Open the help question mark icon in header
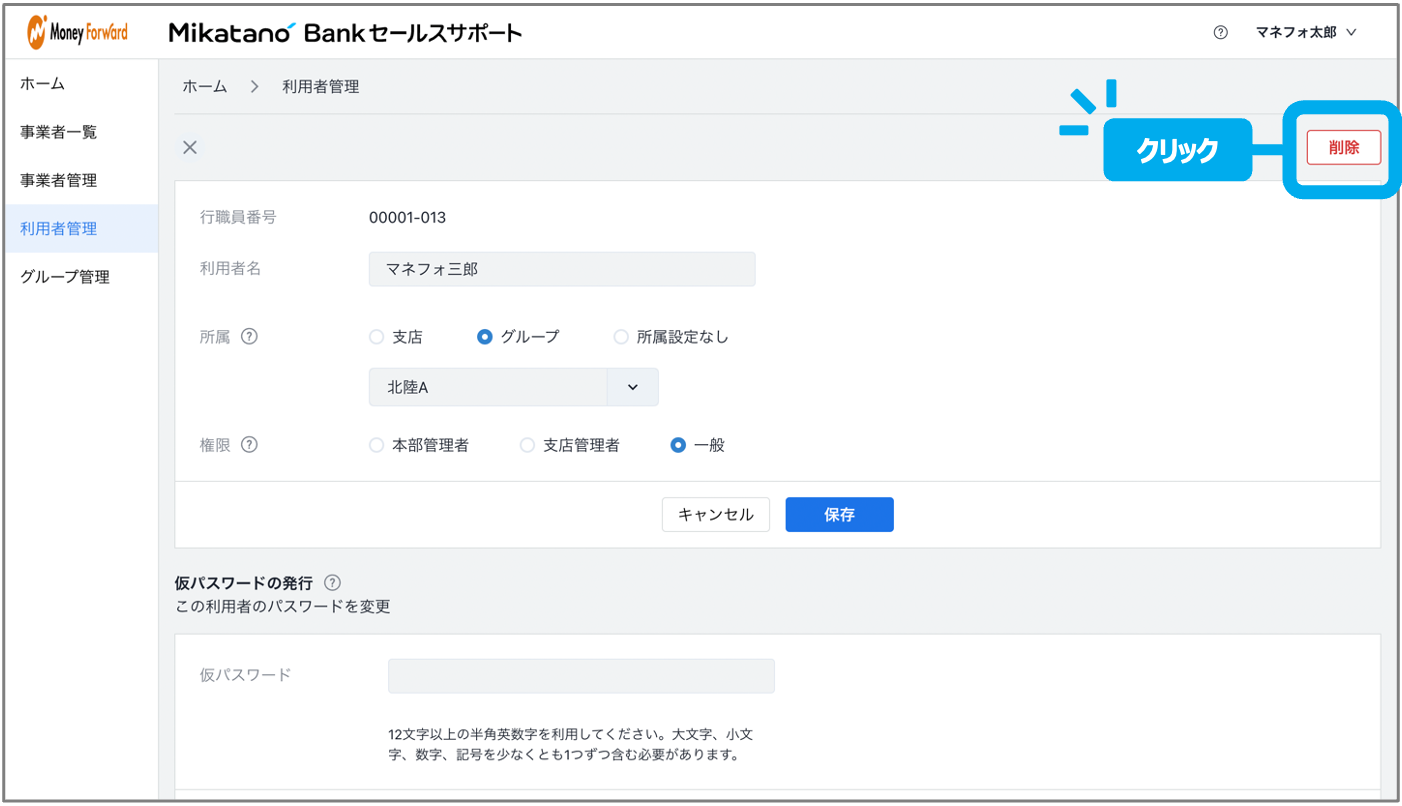This screenshot has height=806, width=1402. (1220, 32)
